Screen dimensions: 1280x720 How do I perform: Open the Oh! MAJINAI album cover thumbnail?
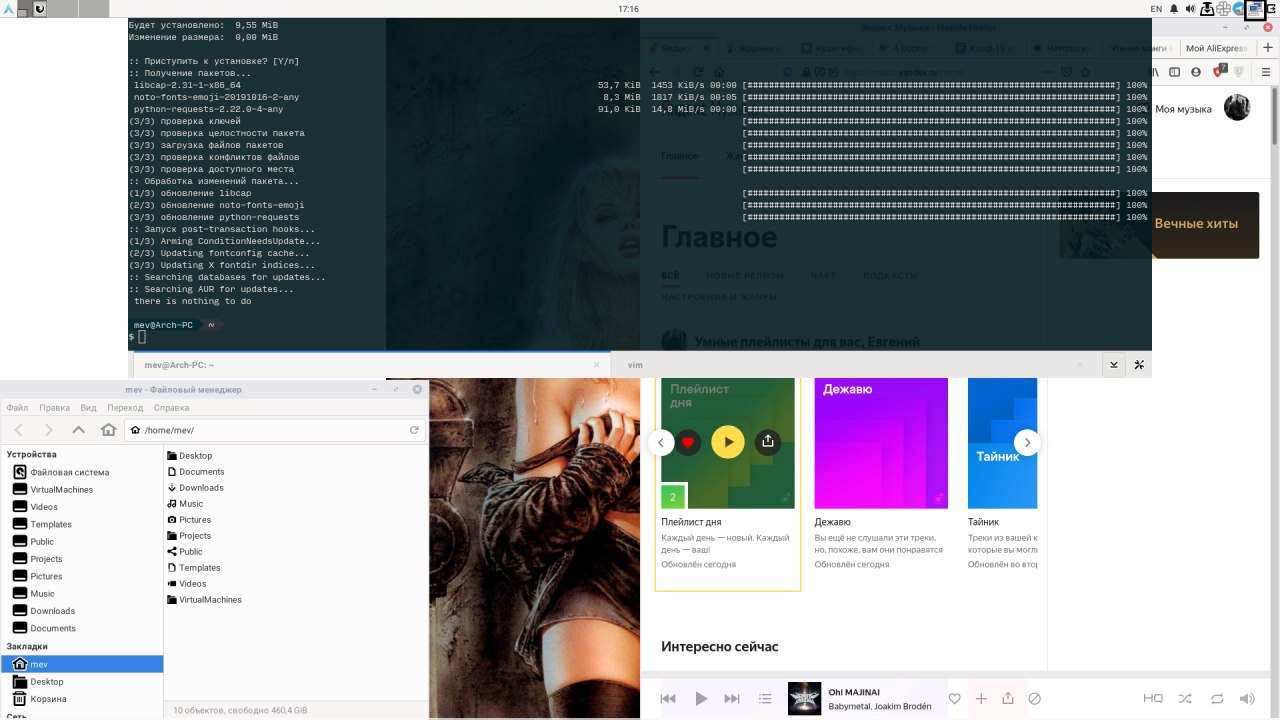(x=805, y=698)
